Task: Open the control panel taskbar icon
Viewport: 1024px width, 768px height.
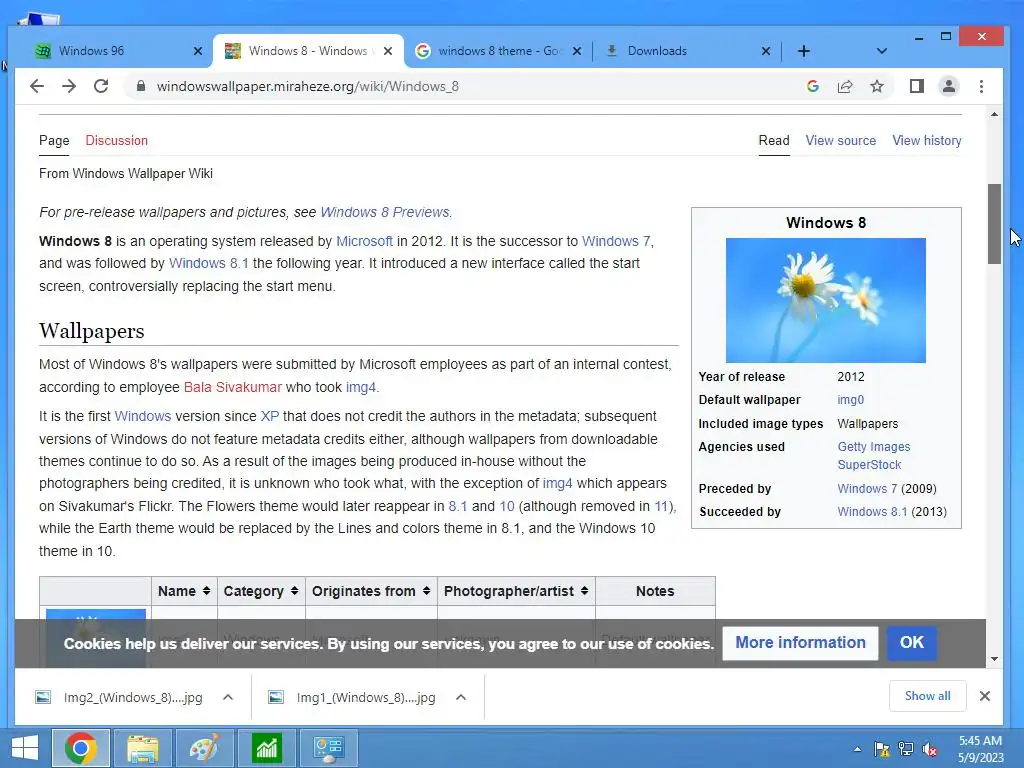Action: (328, 748)
